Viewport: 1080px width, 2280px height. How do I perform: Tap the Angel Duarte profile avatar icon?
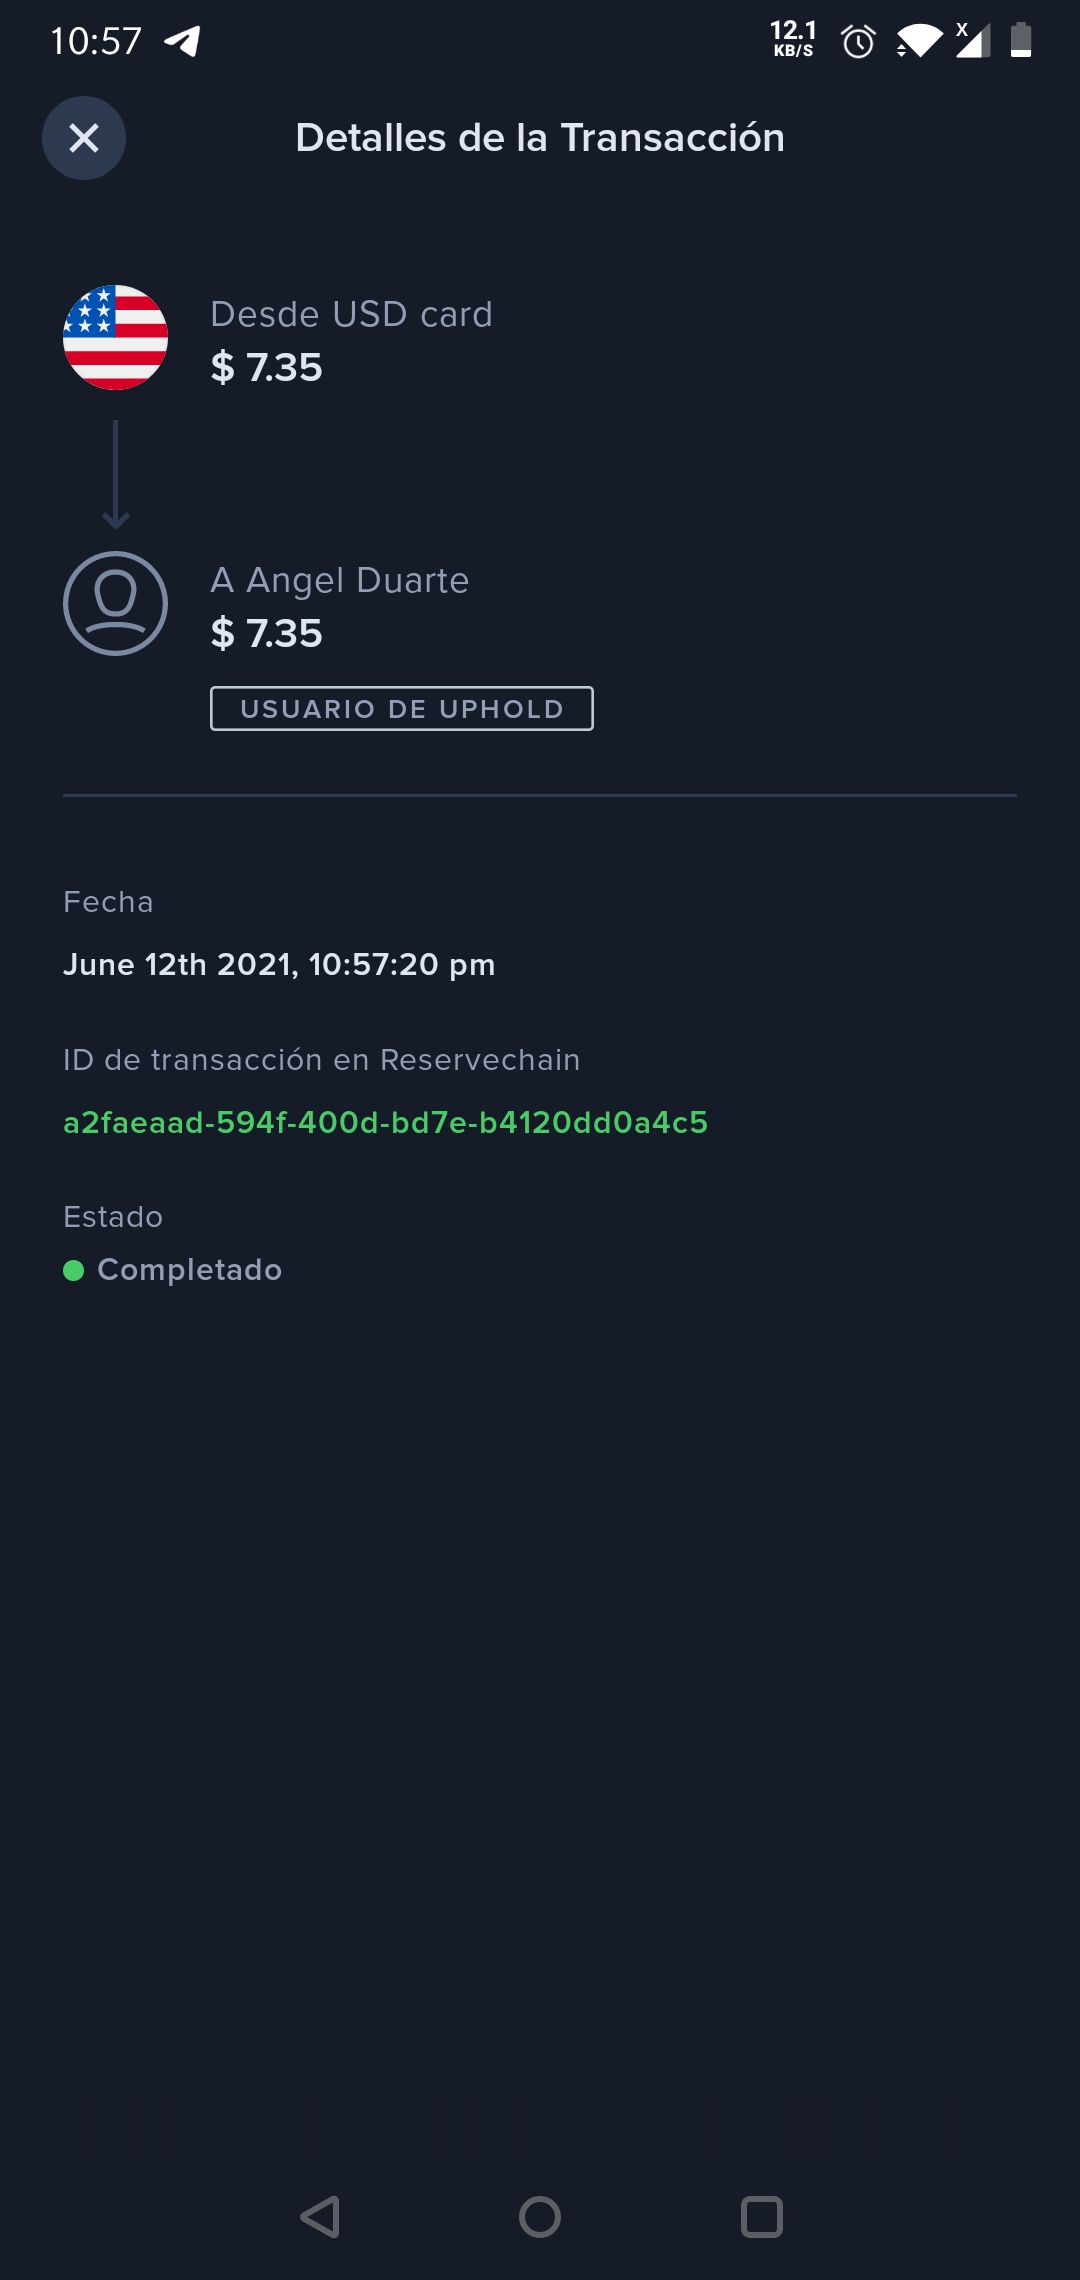(115, 604)
